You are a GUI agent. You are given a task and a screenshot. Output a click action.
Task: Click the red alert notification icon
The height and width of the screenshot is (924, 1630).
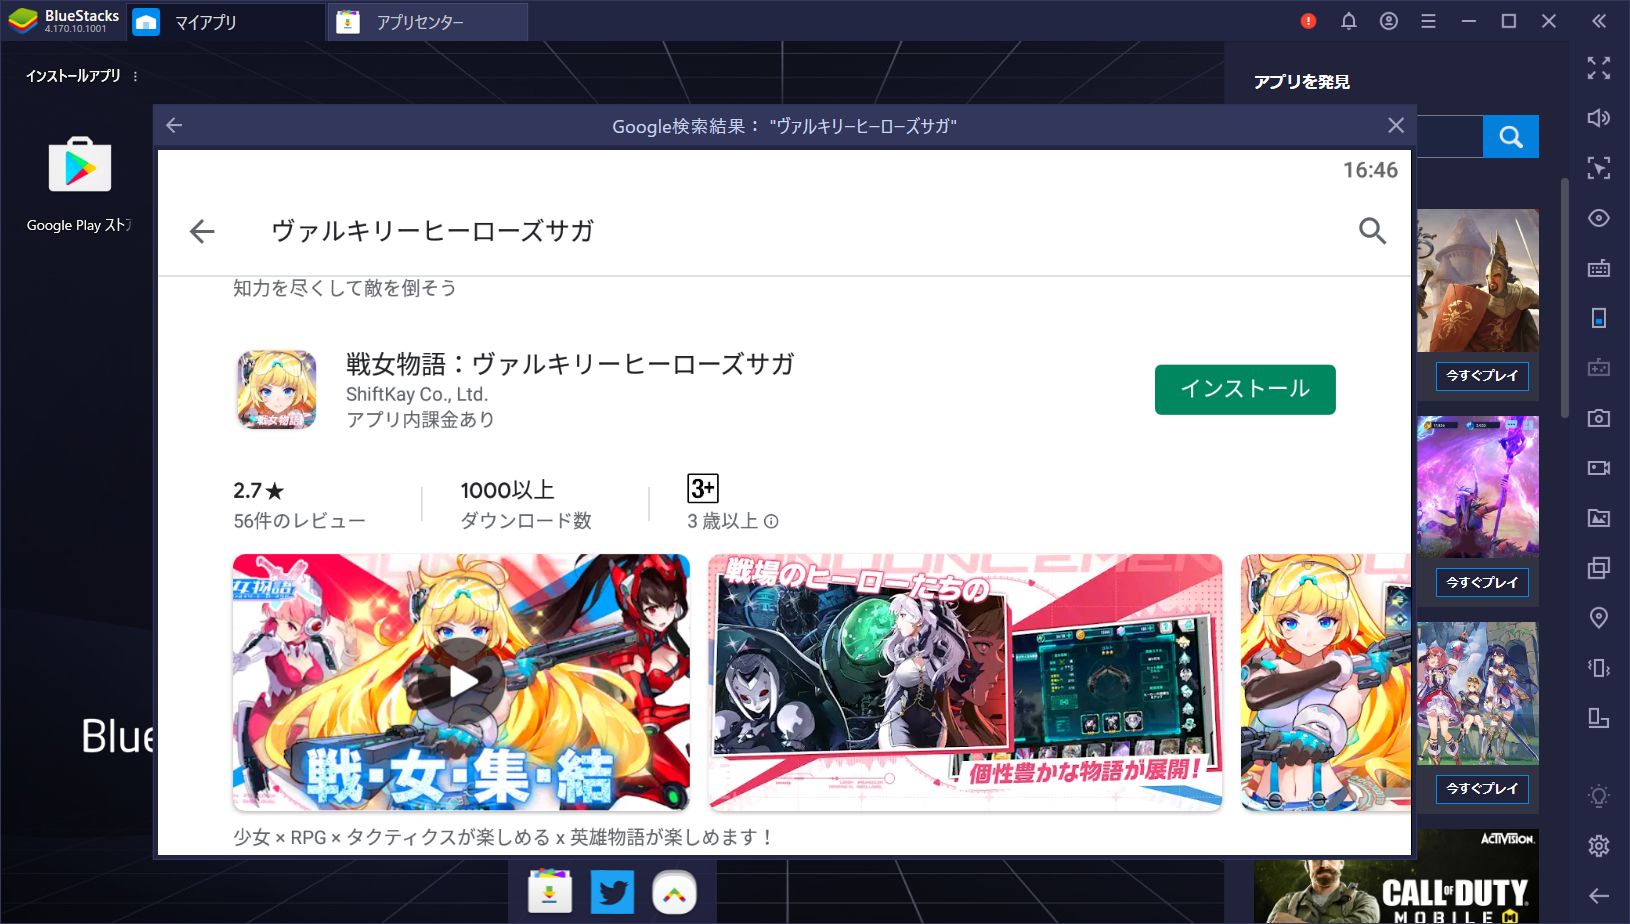pos(1308,21)
